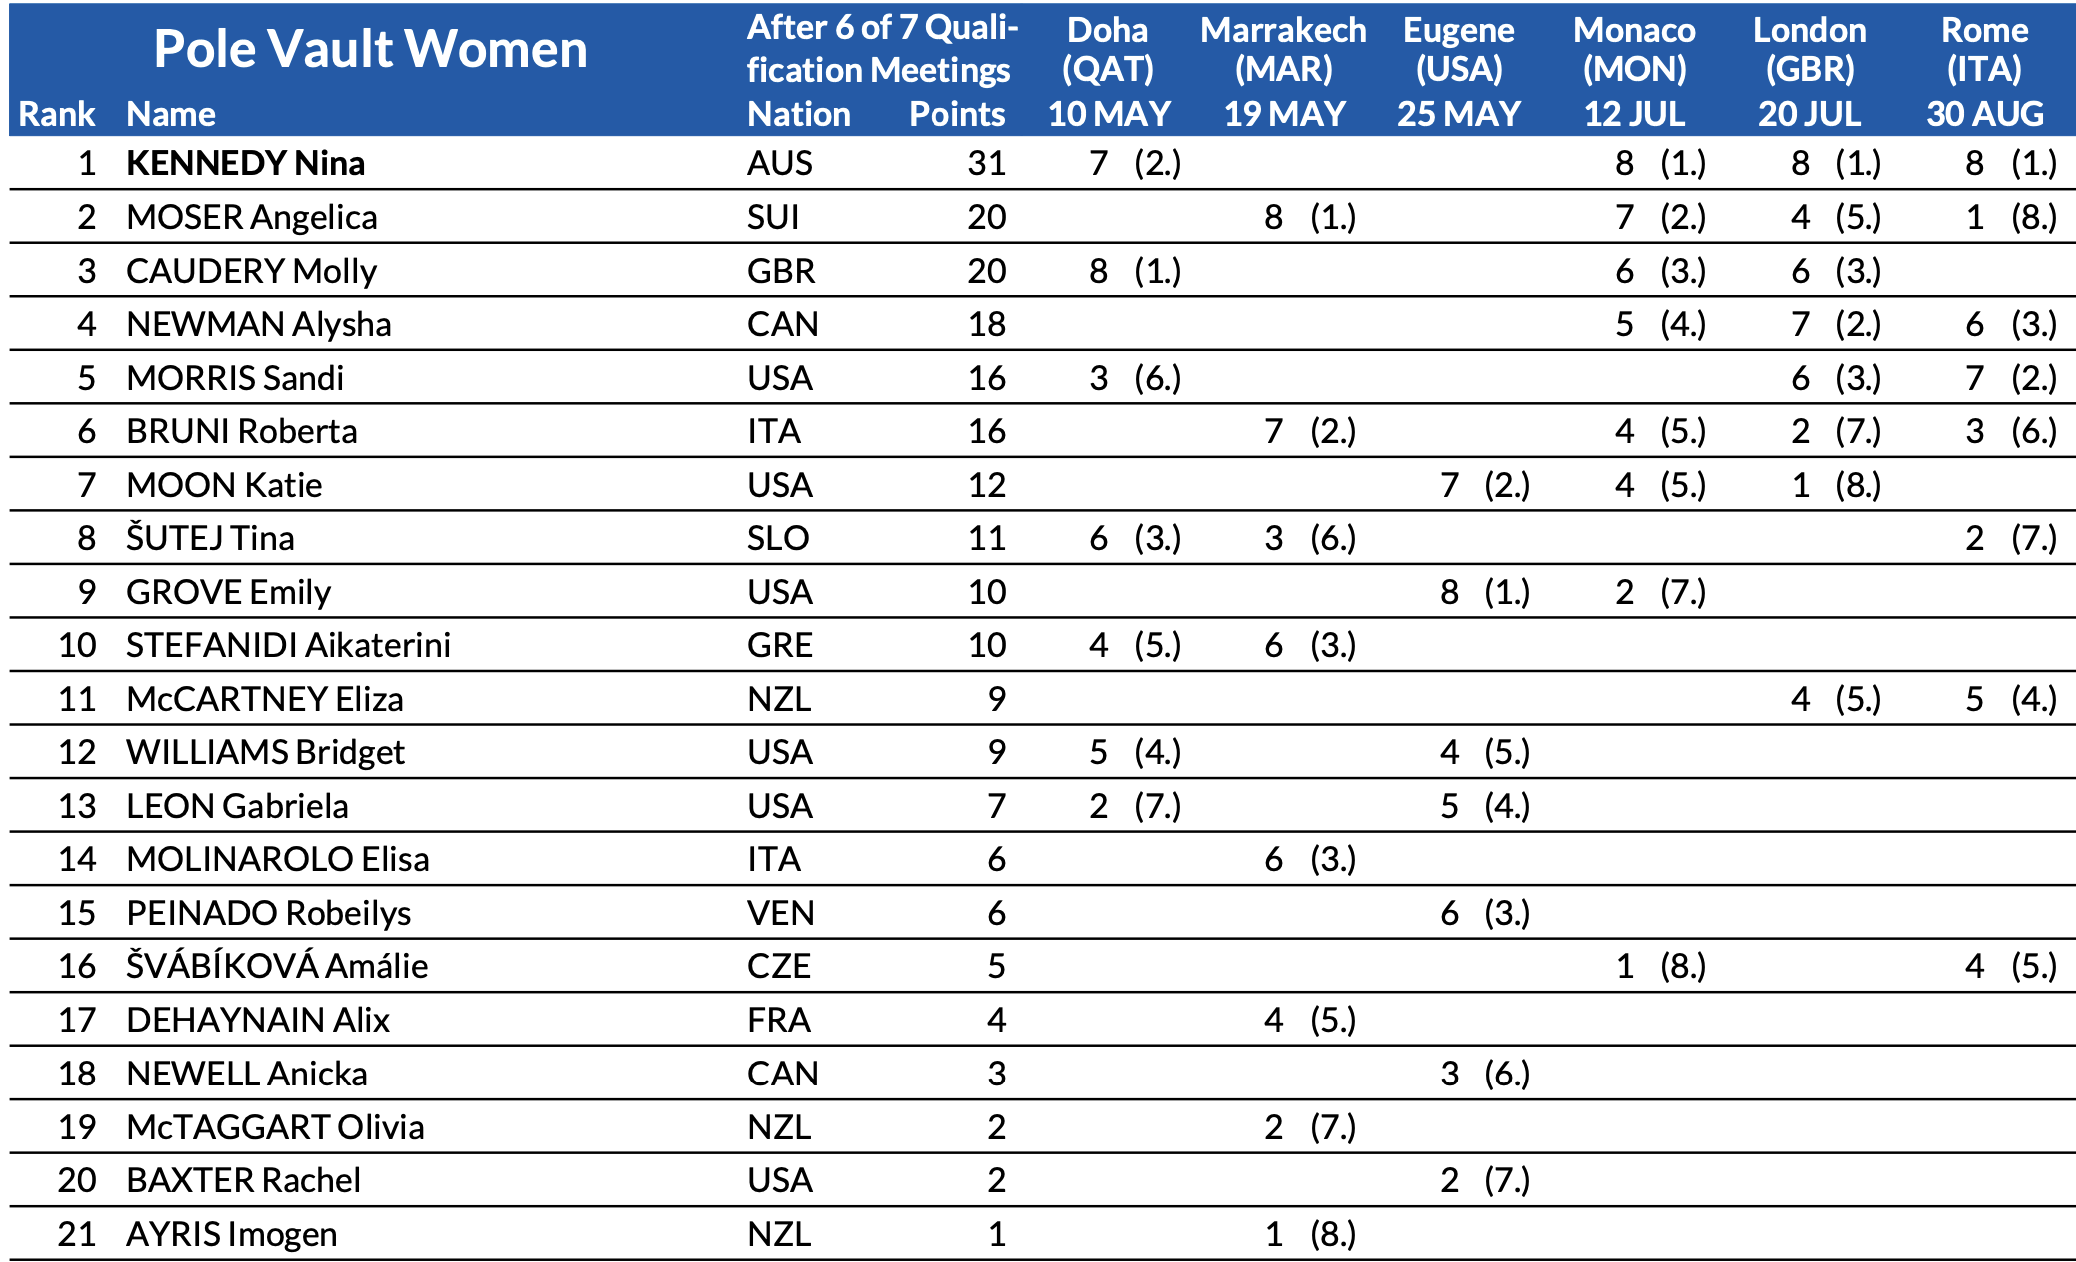The width and height of the screenshot is (2076, 1262).
Task: Select the Doha (QAT) column header
Action: (1108, 70)
